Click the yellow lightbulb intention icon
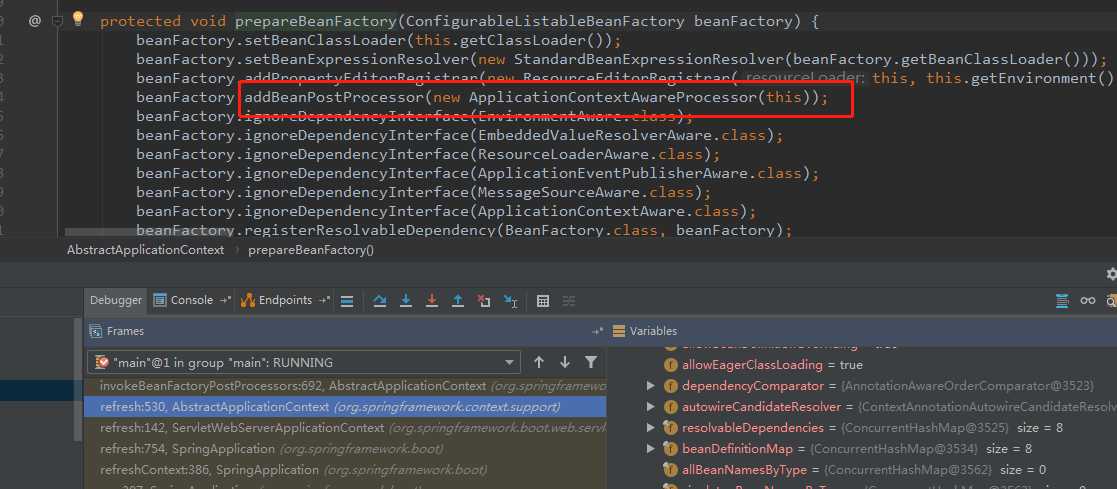1117x489 pixels. point(78,19)
